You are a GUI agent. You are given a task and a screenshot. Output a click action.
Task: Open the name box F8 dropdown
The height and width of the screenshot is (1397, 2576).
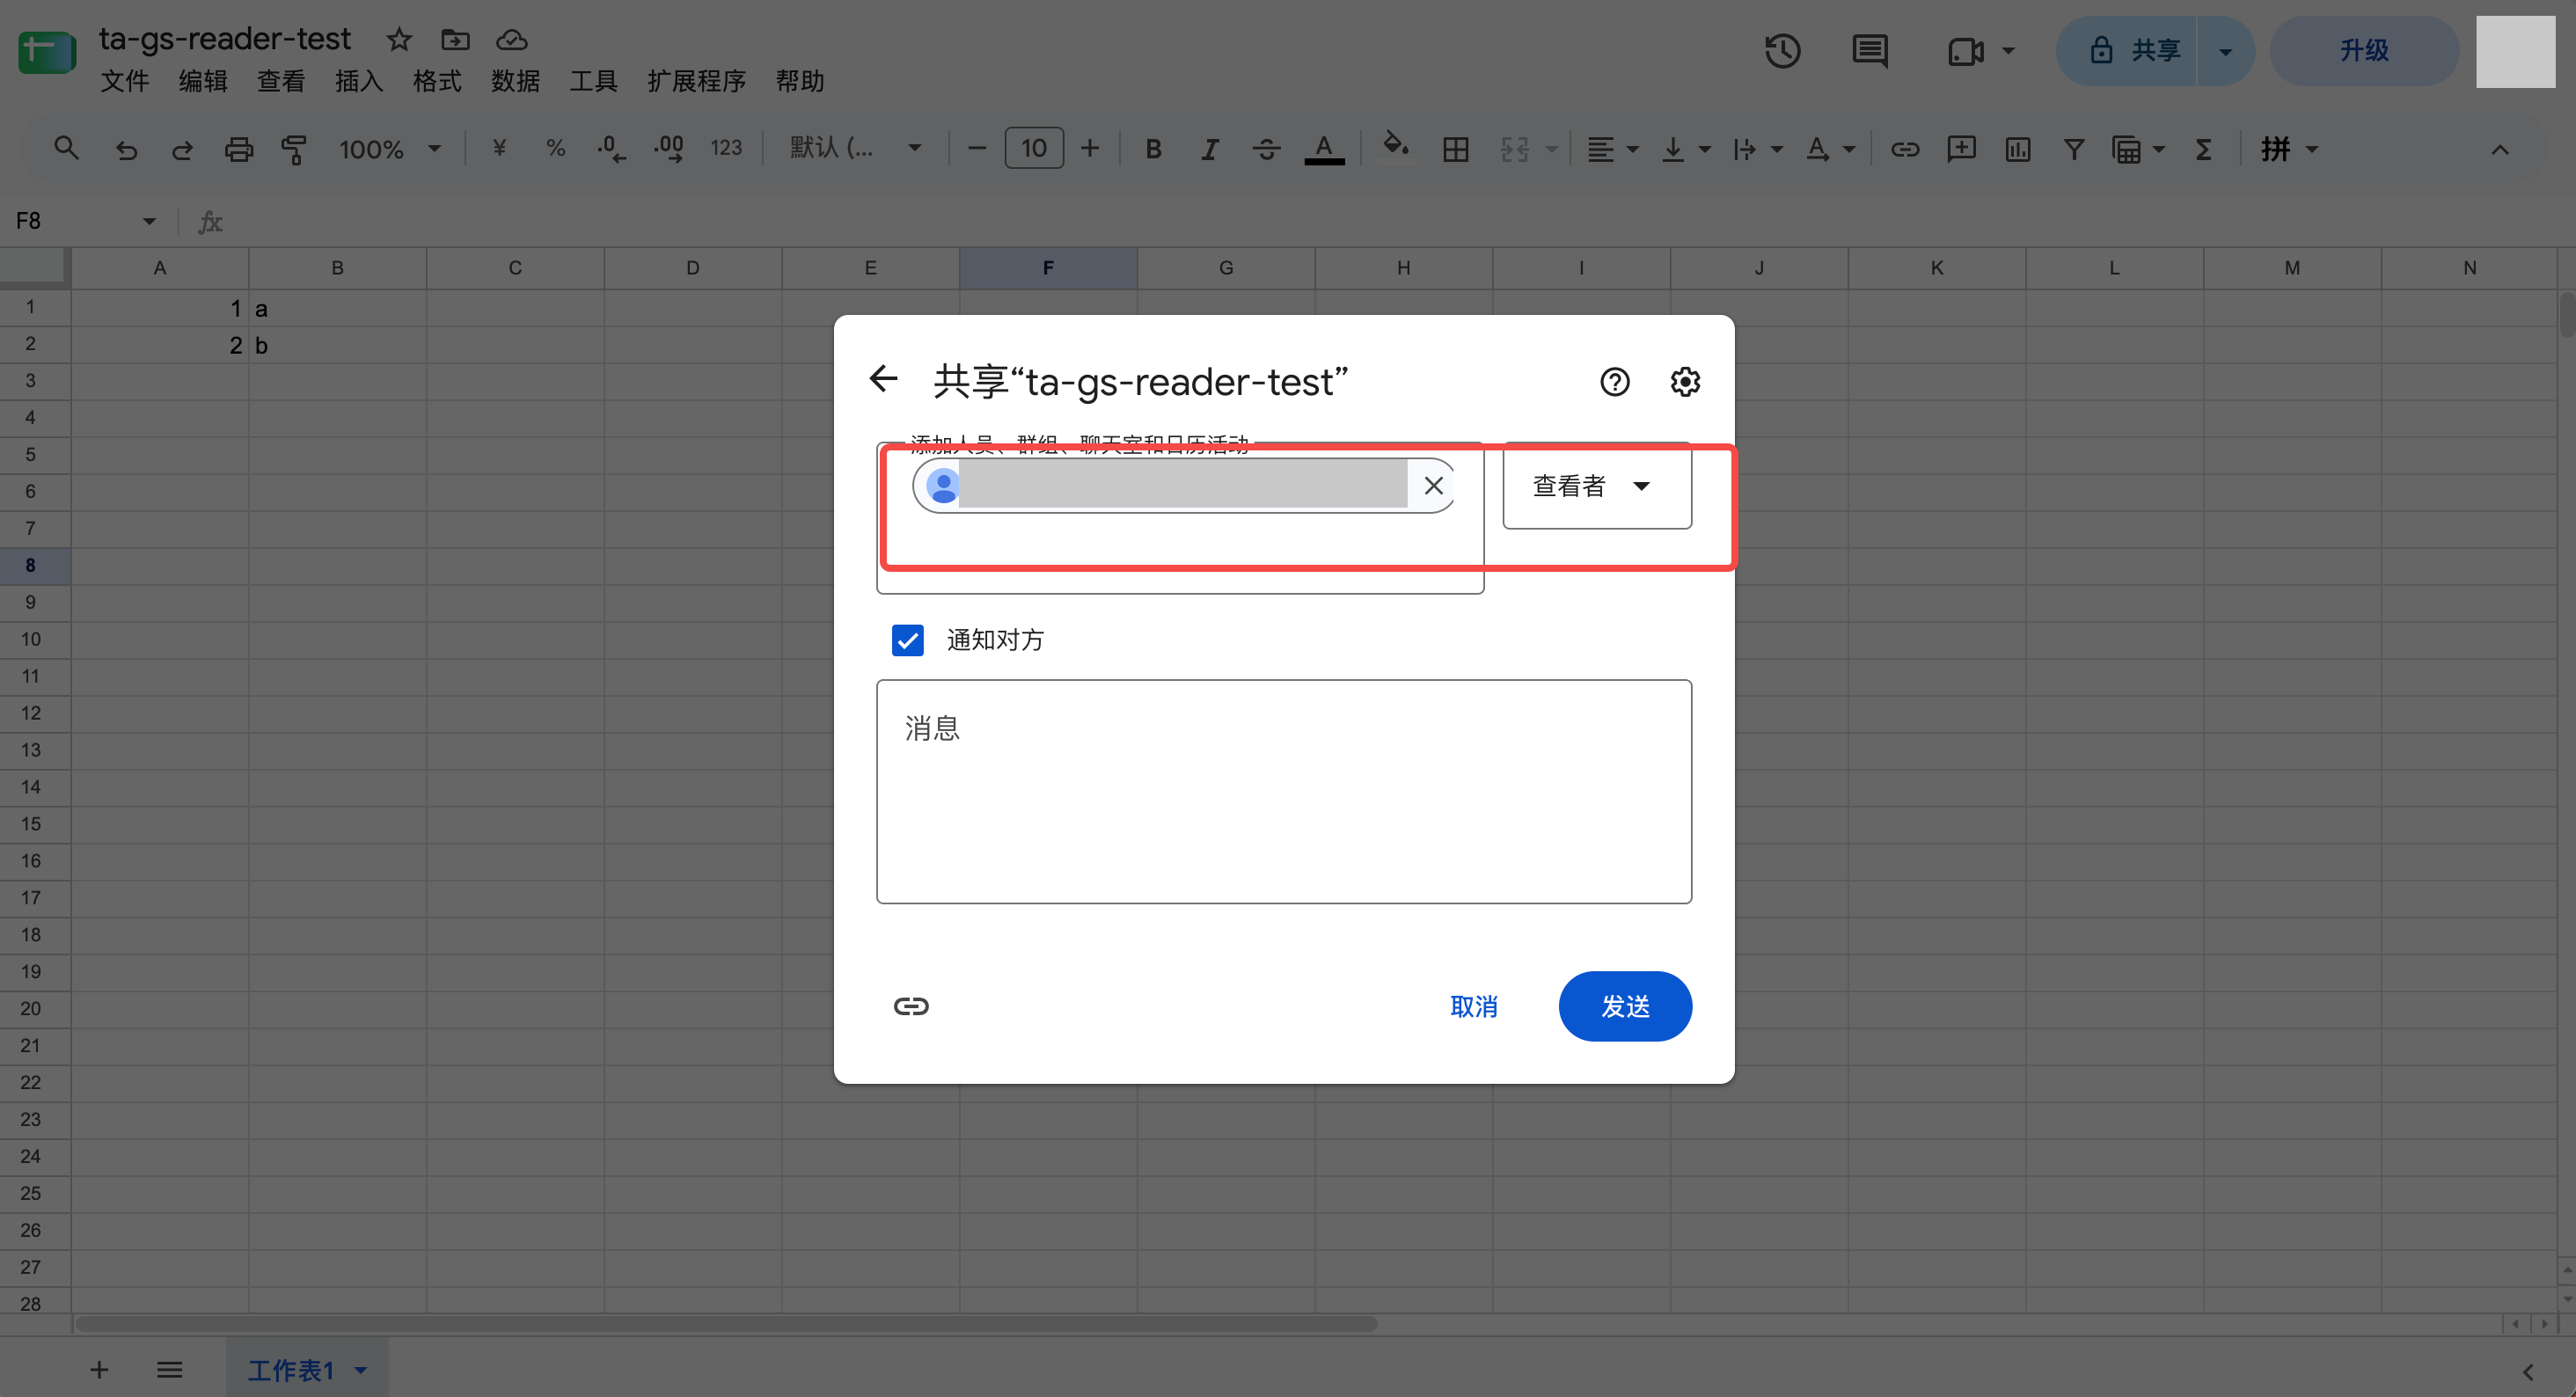pyautogui.click(x=149, y=221)
